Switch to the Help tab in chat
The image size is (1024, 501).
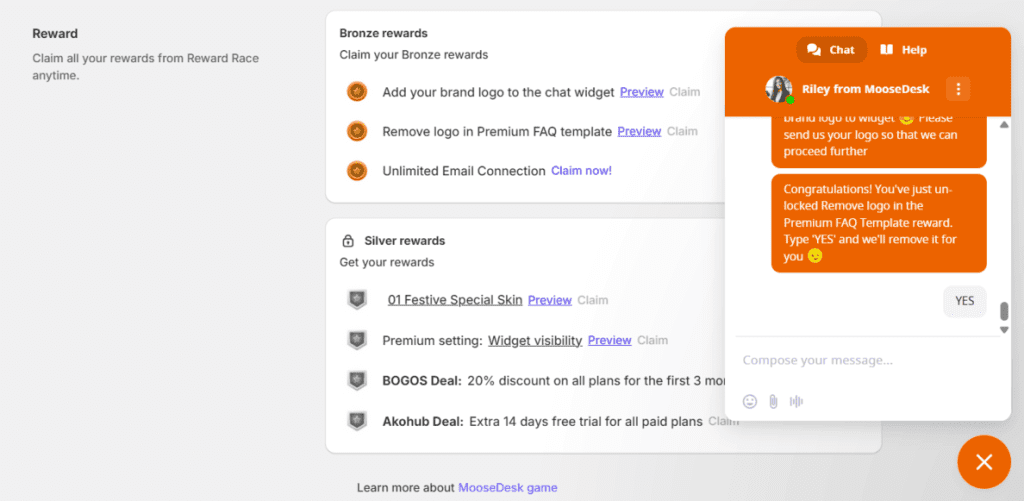tap(903, 50)
